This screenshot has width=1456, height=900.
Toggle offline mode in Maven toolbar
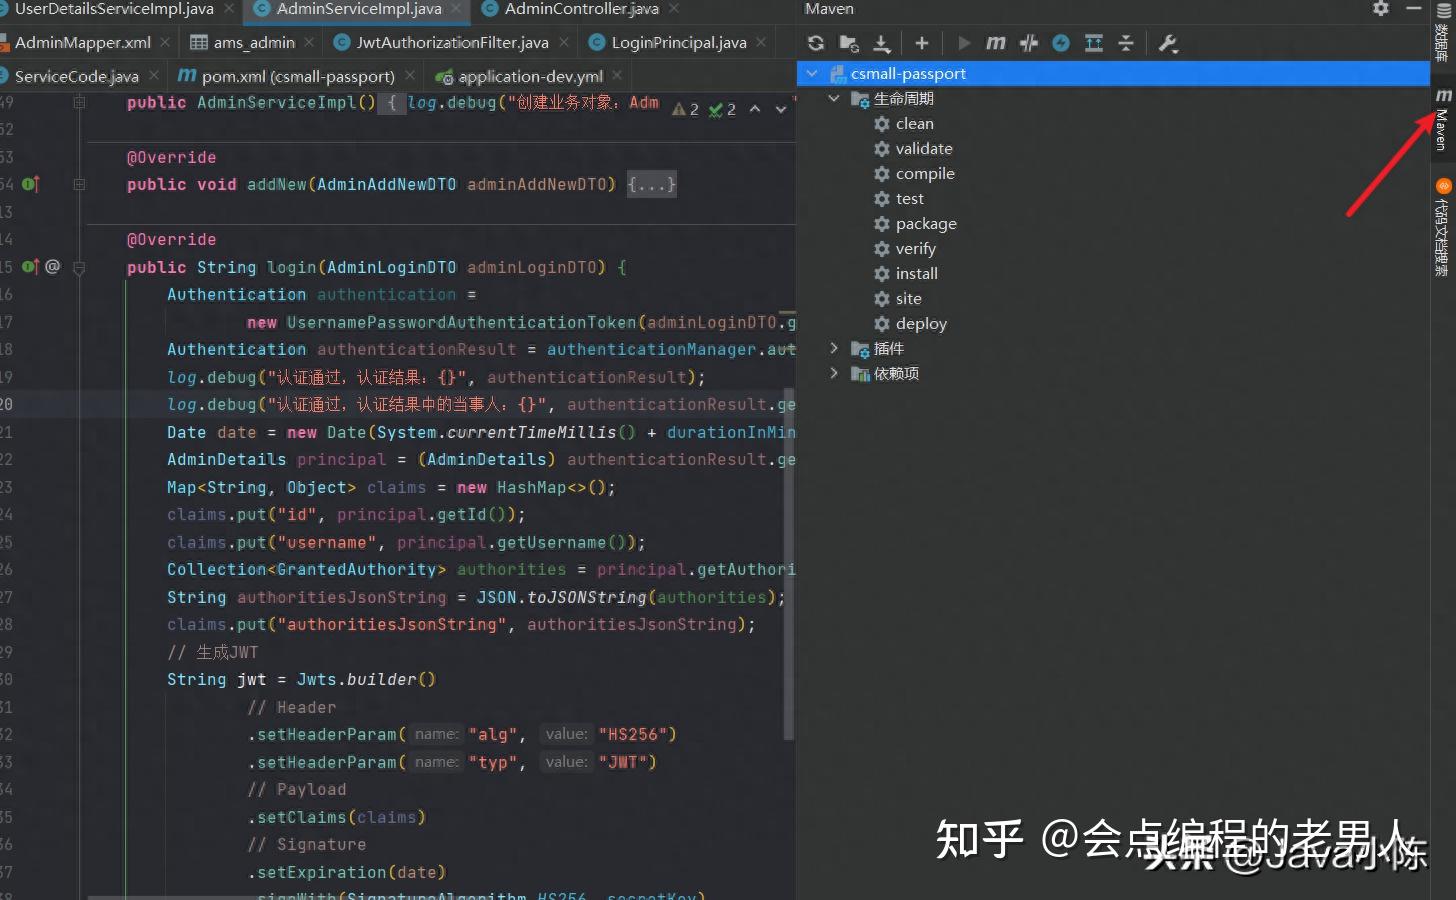[1059, 43]
